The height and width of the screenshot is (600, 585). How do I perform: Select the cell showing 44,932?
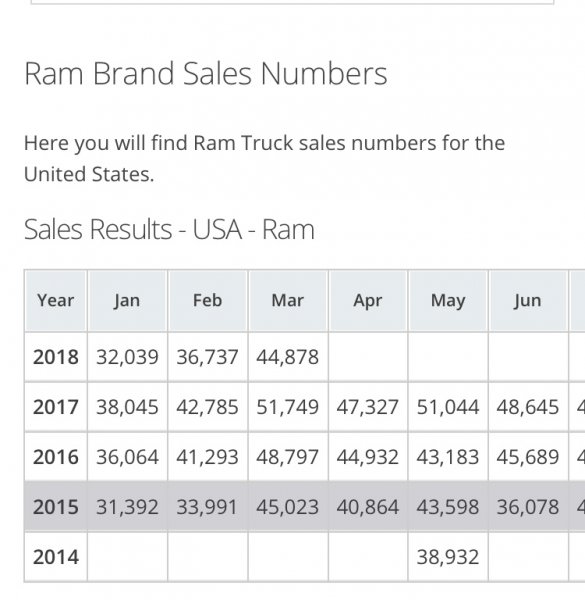click(x=368, y=457)
